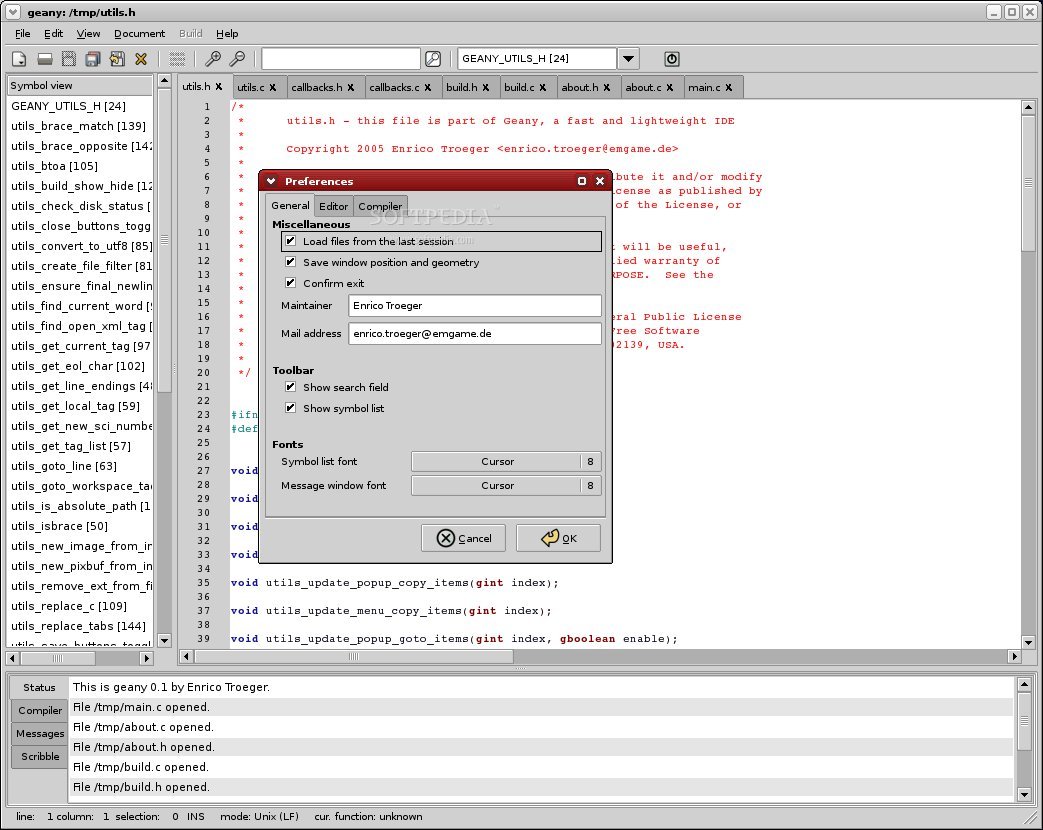Click the editor horizontal scrollbar thumb
The width and height of the screenshot is (1043, 830).
point(353,656)
